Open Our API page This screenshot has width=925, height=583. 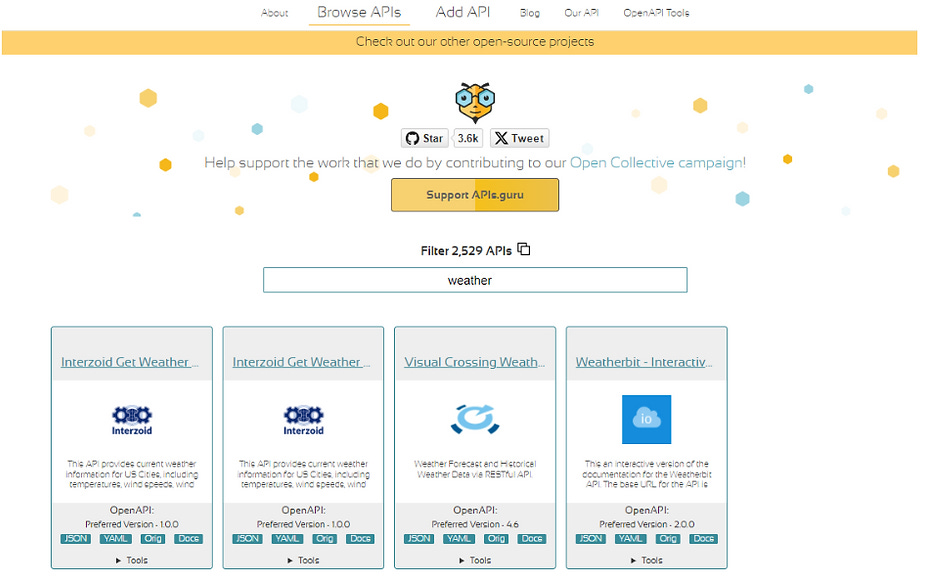581,13
